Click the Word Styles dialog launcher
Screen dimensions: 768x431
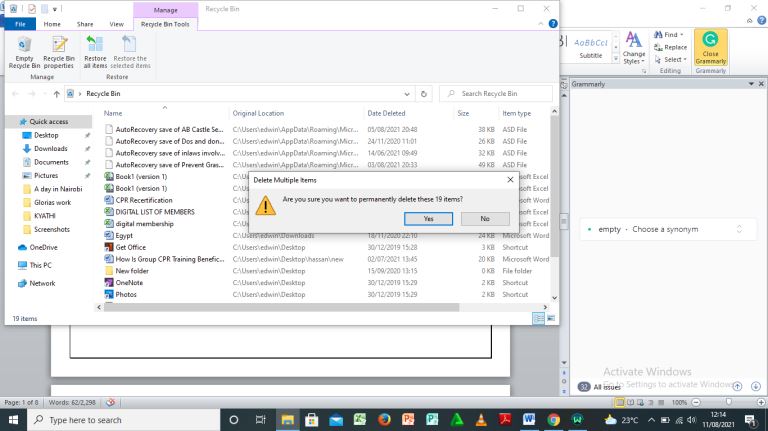644,72
